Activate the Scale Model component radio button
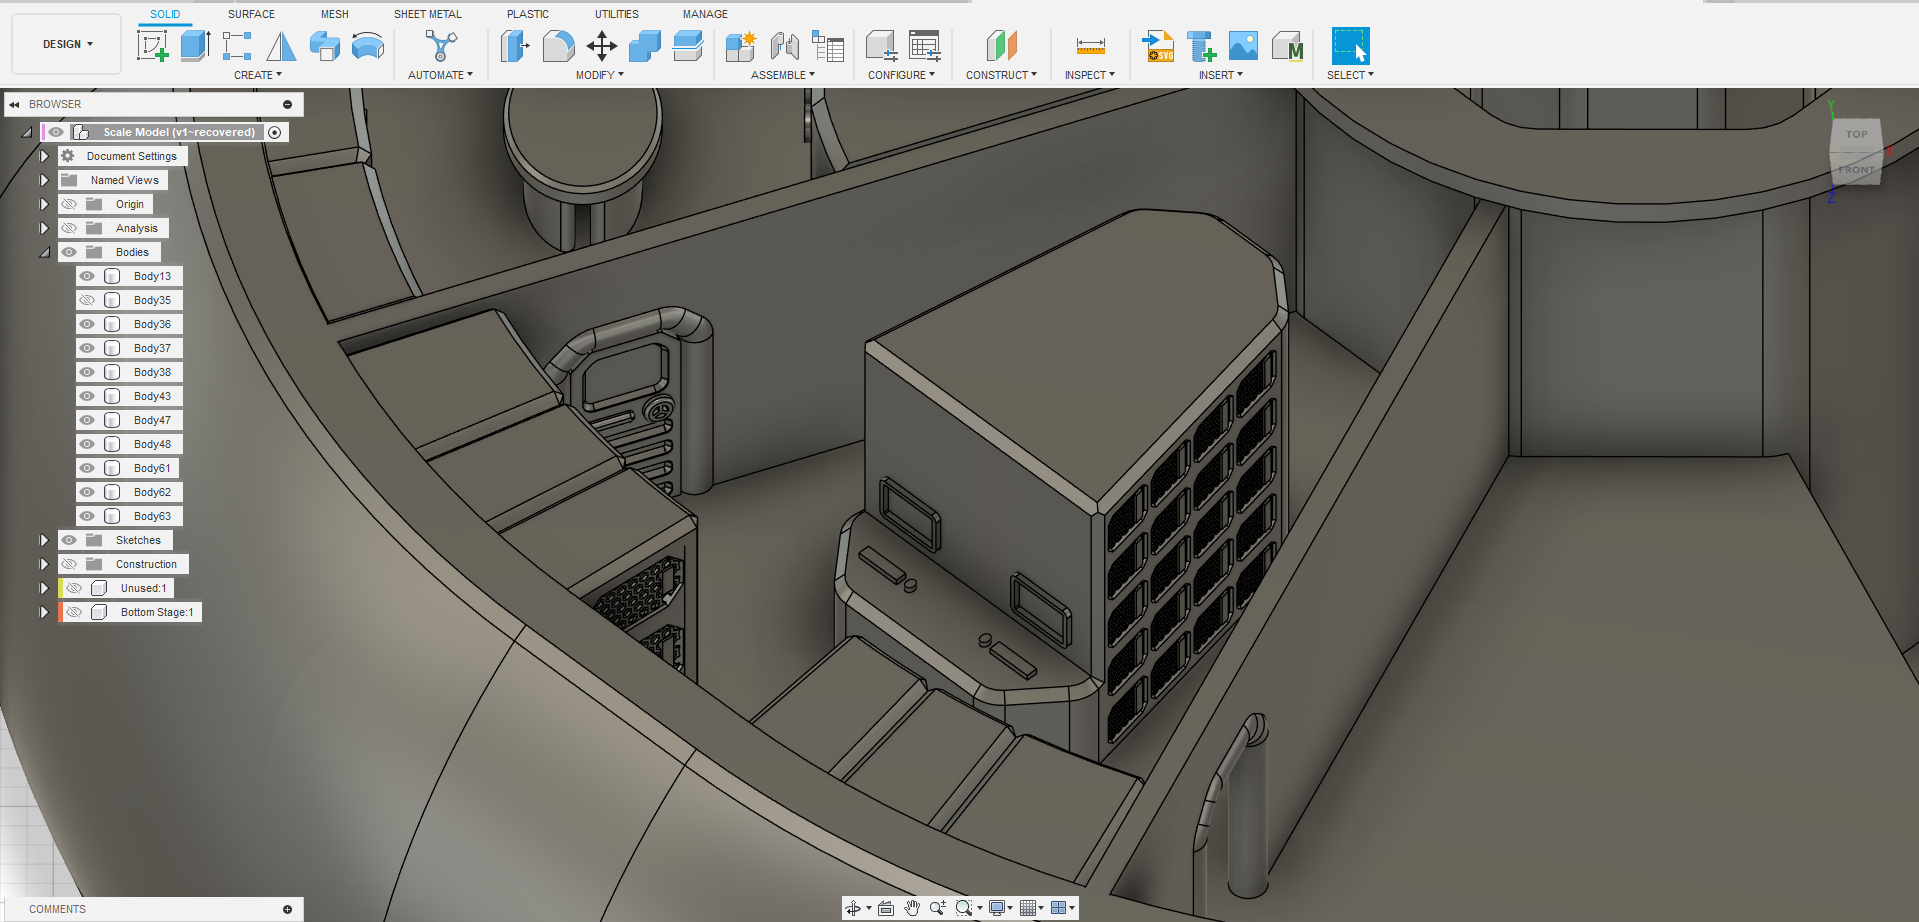Image resolution: width=1919 pixels, height=922 pixels. point(275,132)
